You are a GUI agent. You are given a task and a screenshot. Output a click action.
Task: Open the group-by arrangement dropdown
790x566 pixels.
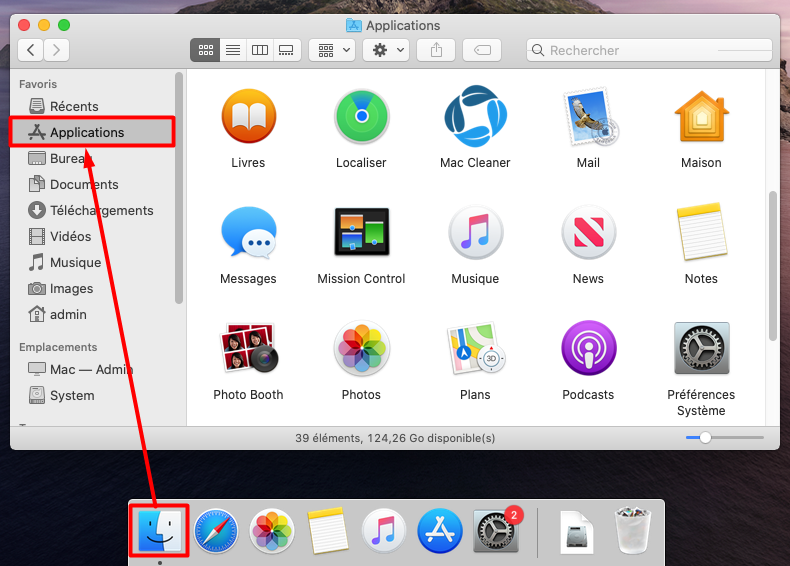coord(333,50)
